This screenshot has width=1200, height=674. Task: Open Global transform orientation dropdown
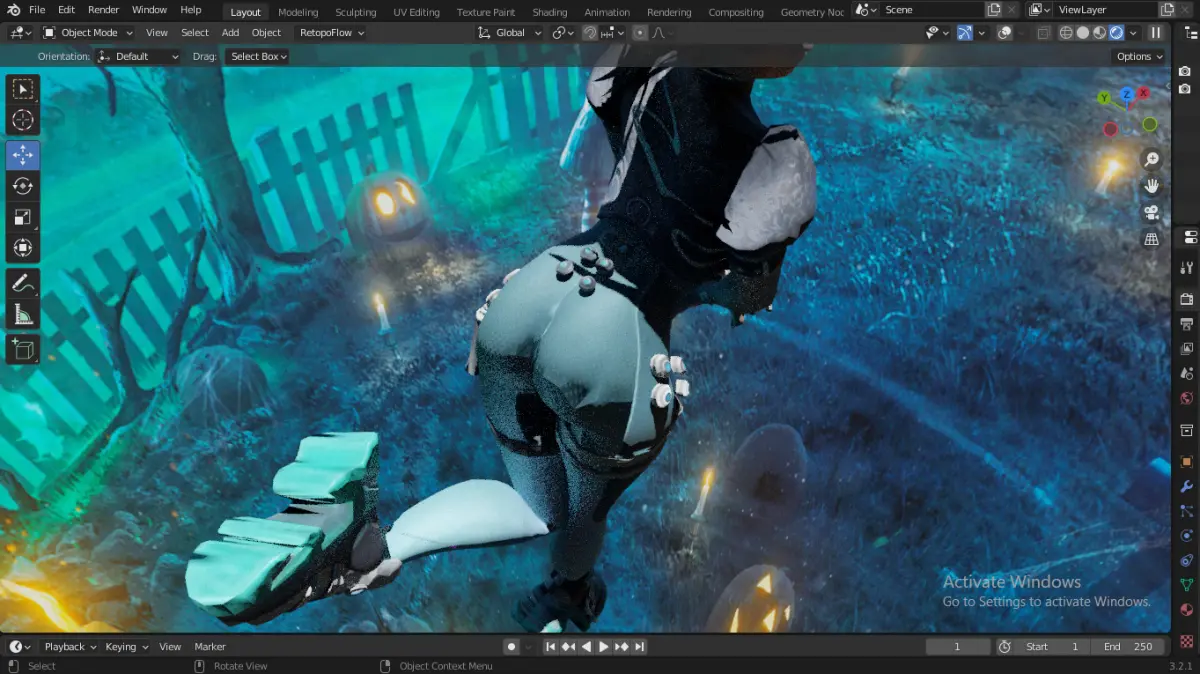510,32
